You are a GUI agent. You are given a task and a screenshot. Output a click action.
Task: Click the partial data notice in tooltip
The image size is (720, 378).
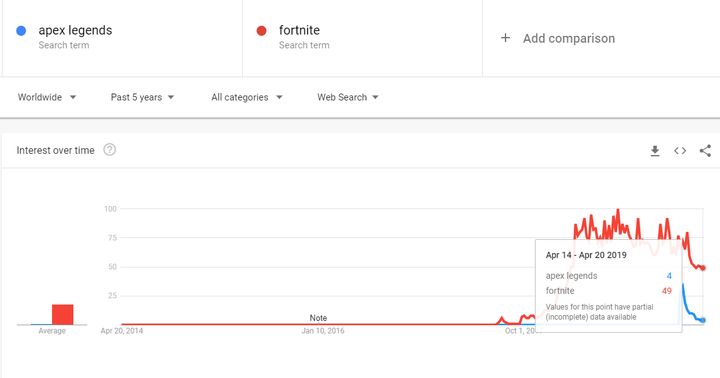pyautogui.click(x=599, y=312)
